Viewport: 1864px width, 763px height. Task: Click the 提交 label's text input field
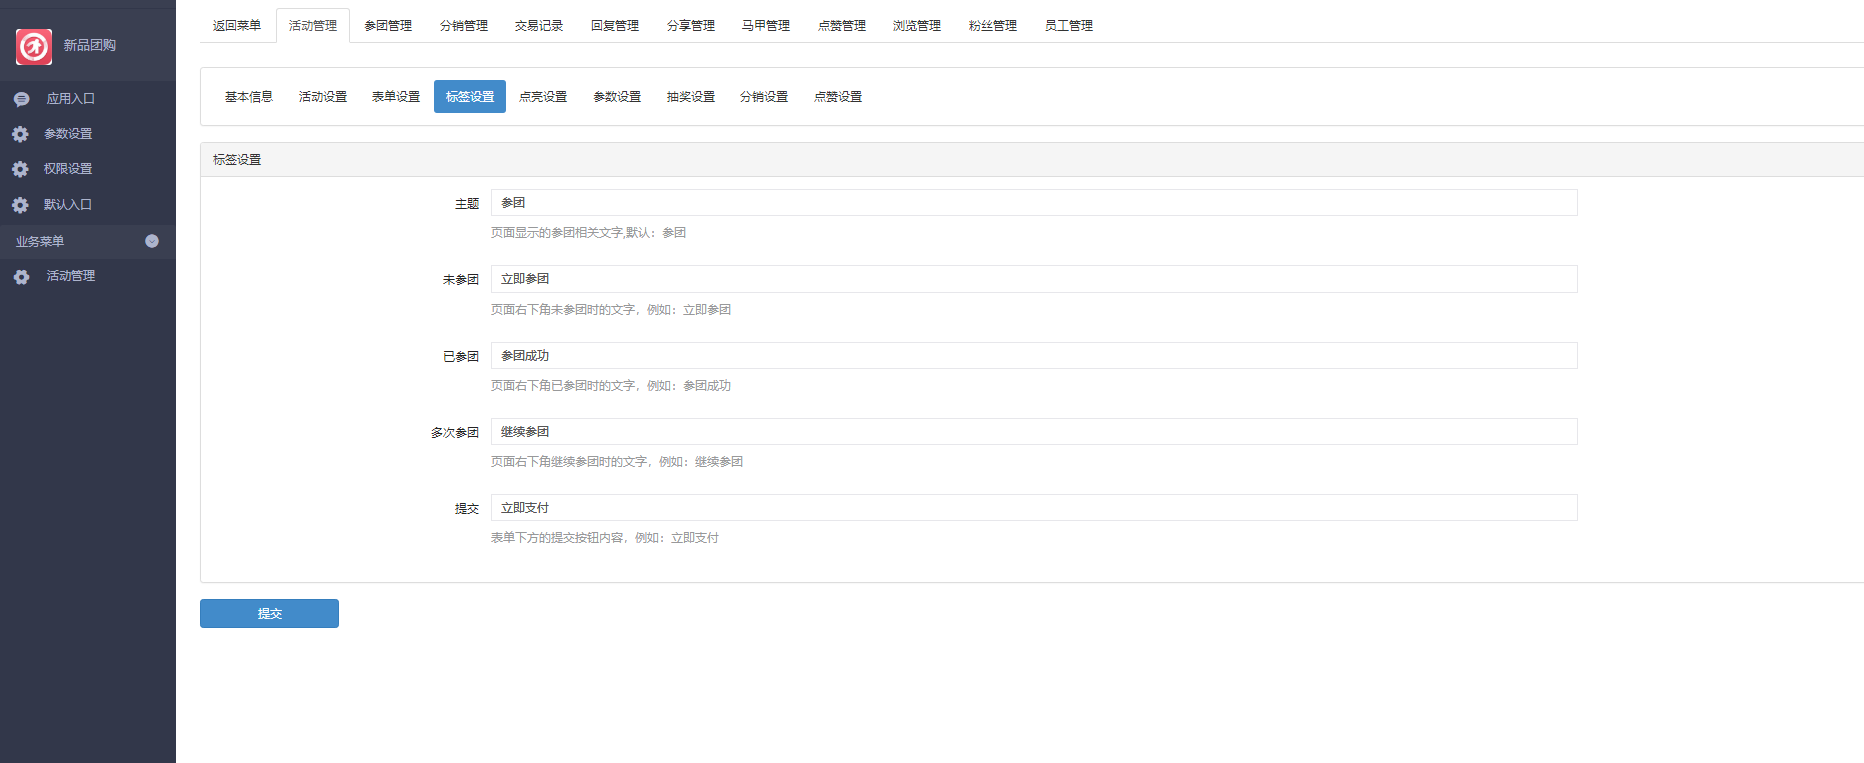click(x=1034, y=508)
